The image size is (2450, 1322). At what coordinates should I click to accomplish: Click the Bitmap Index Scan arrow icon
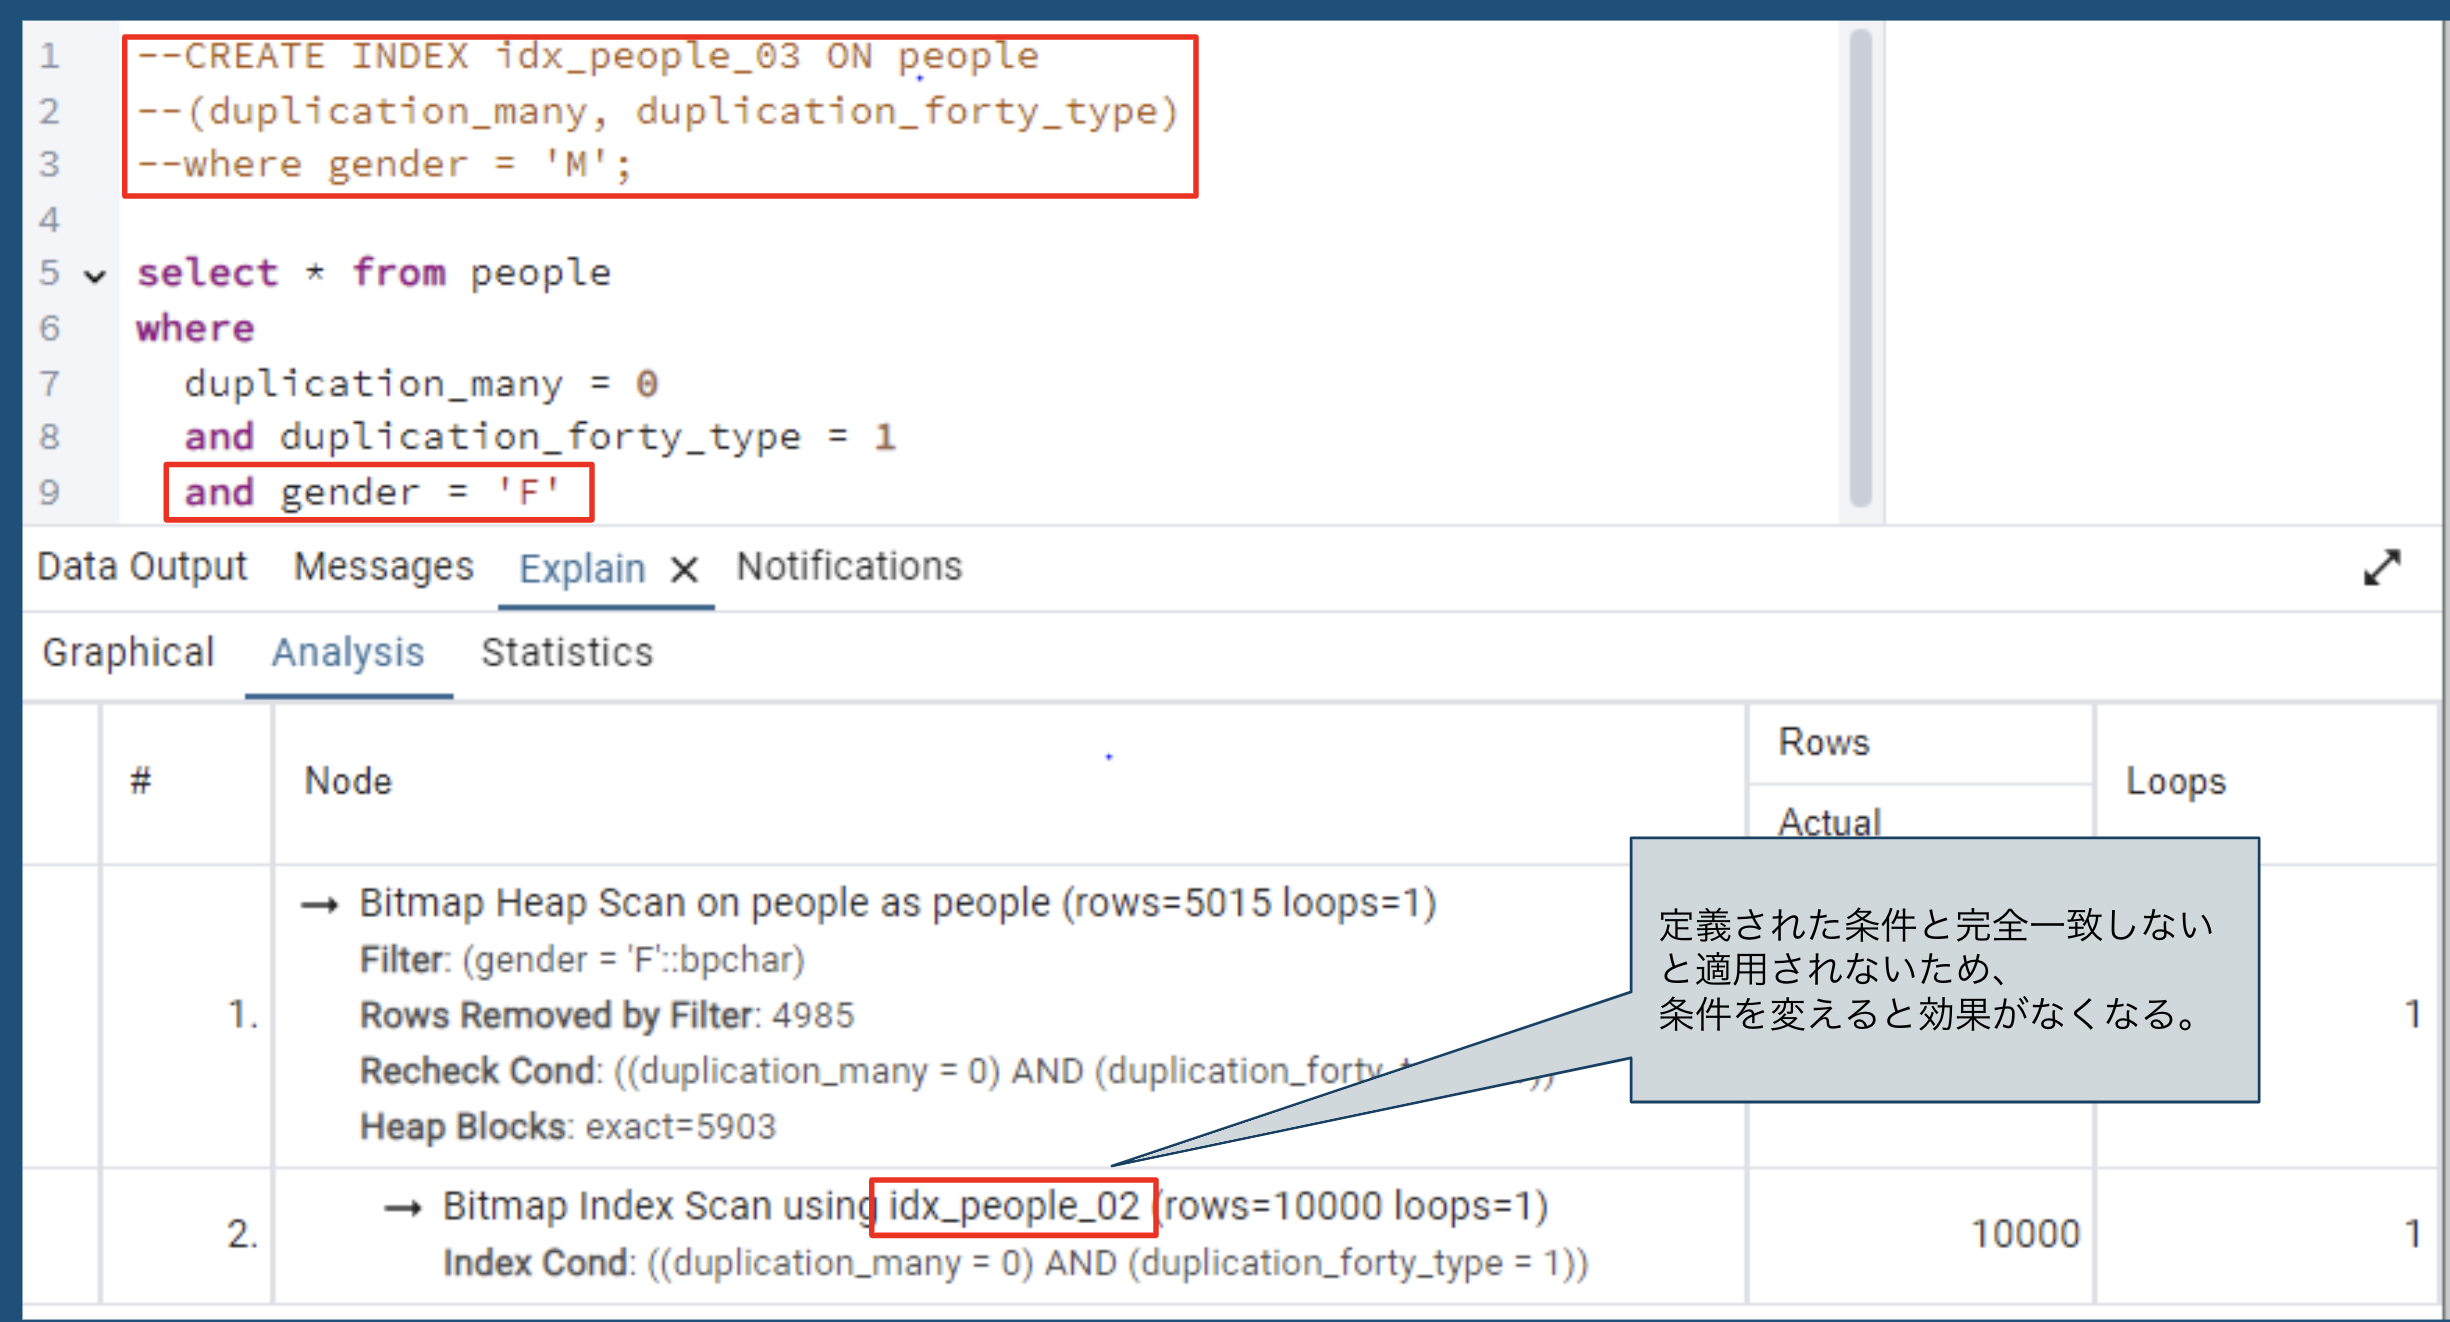click(403, 1209)
